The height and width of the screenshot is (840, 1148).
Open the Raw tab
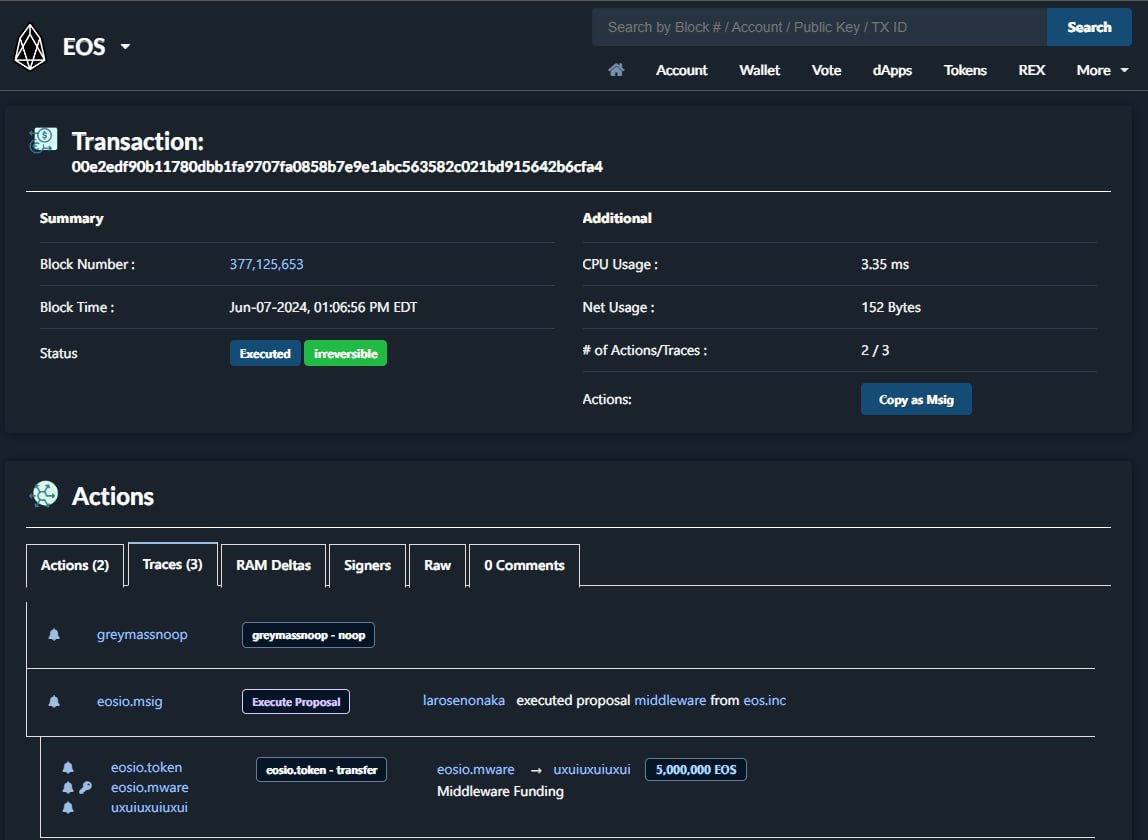tap(437, 565)
